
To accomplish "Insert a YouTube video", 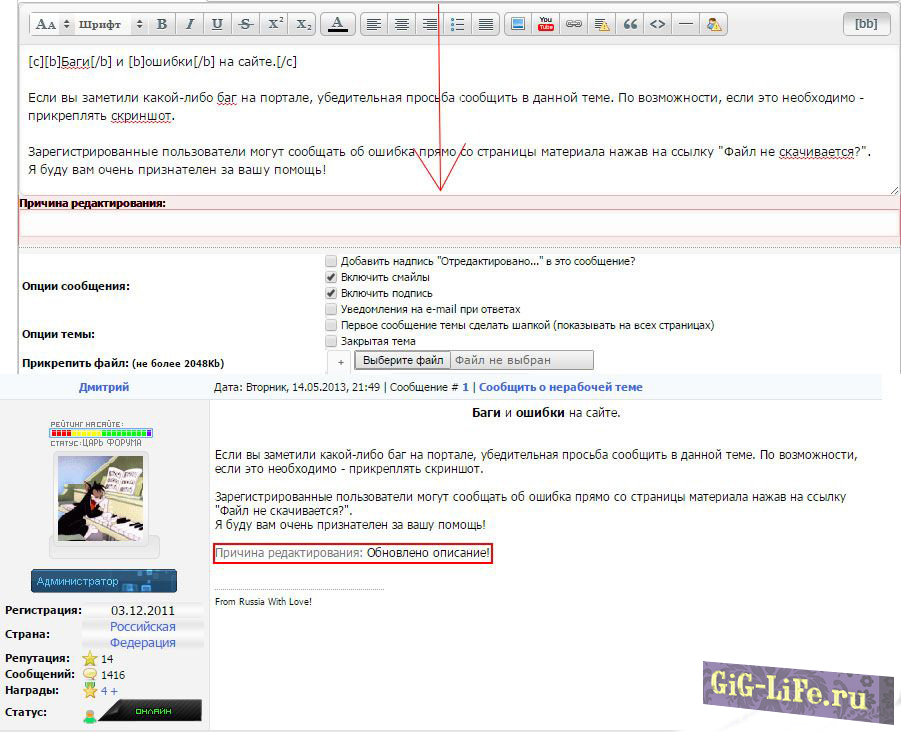I will pyautogui.click(x=545, y=24).
